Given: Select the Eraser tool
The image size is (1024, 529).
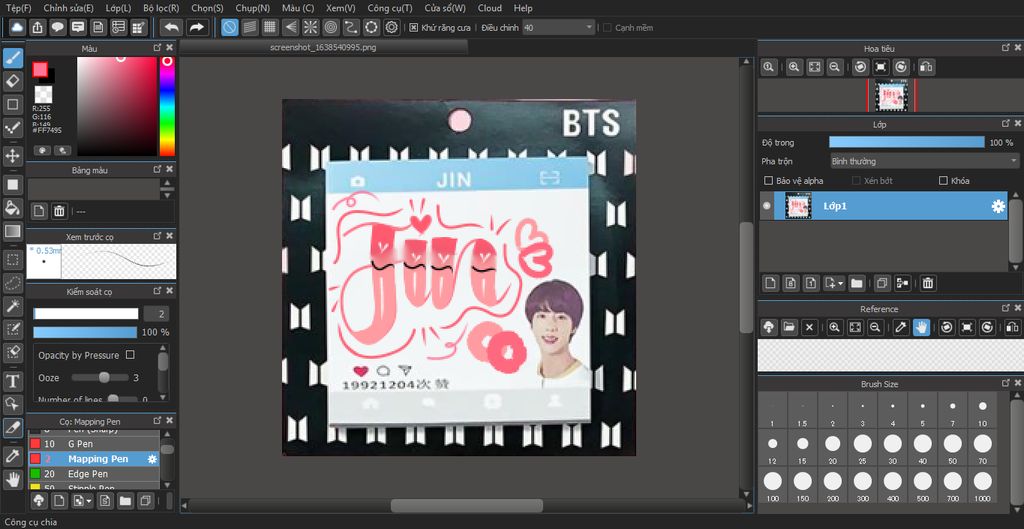Looking at the screenshot, I should tap(12, 81).
